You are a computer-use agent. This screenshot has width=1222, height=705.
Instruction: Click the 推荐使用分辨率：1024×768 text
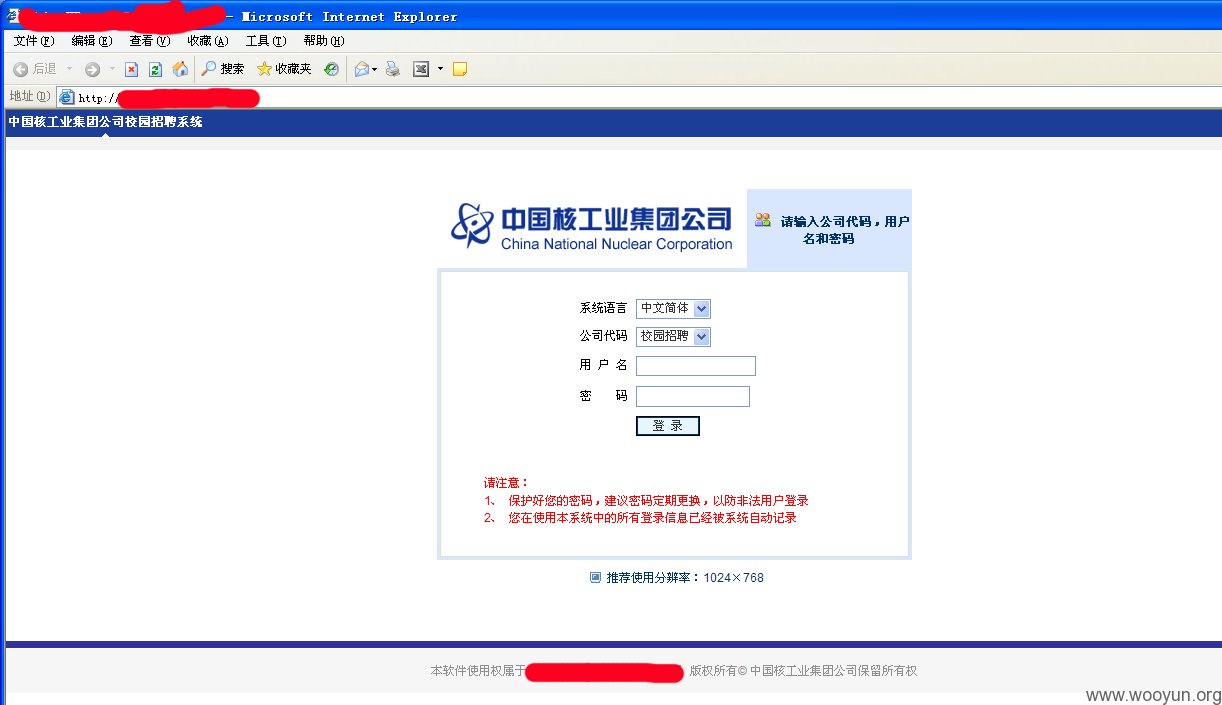point(685,578)
